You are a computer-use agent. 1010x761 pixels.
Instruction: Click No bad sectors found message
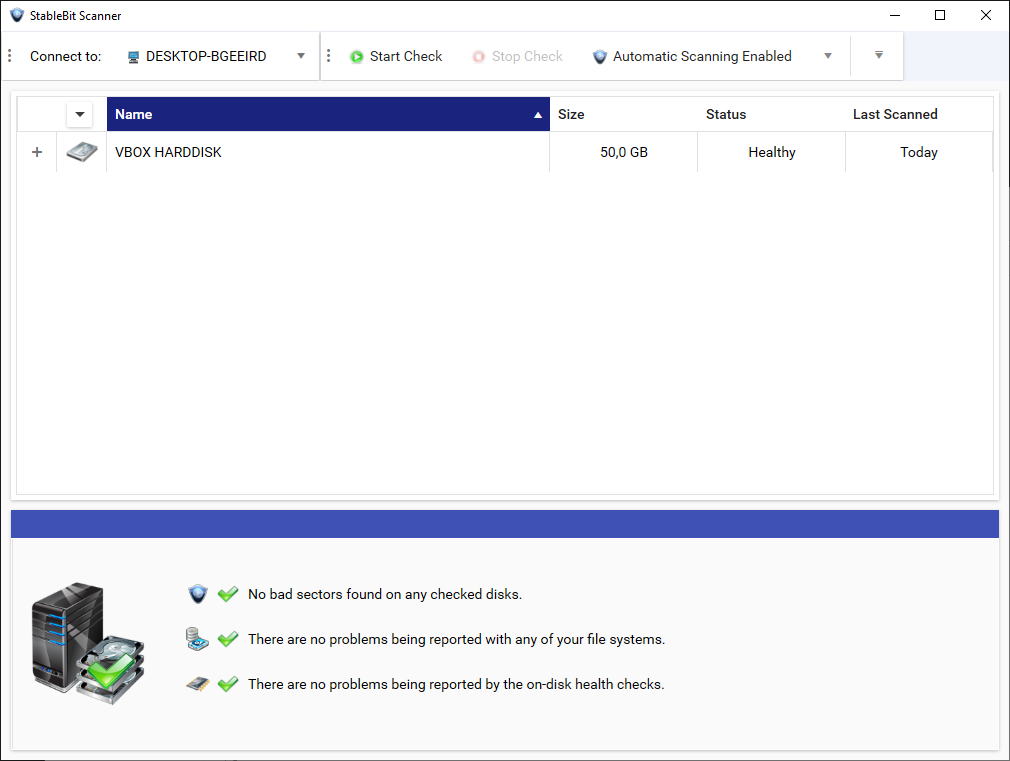tap(385, 594)
